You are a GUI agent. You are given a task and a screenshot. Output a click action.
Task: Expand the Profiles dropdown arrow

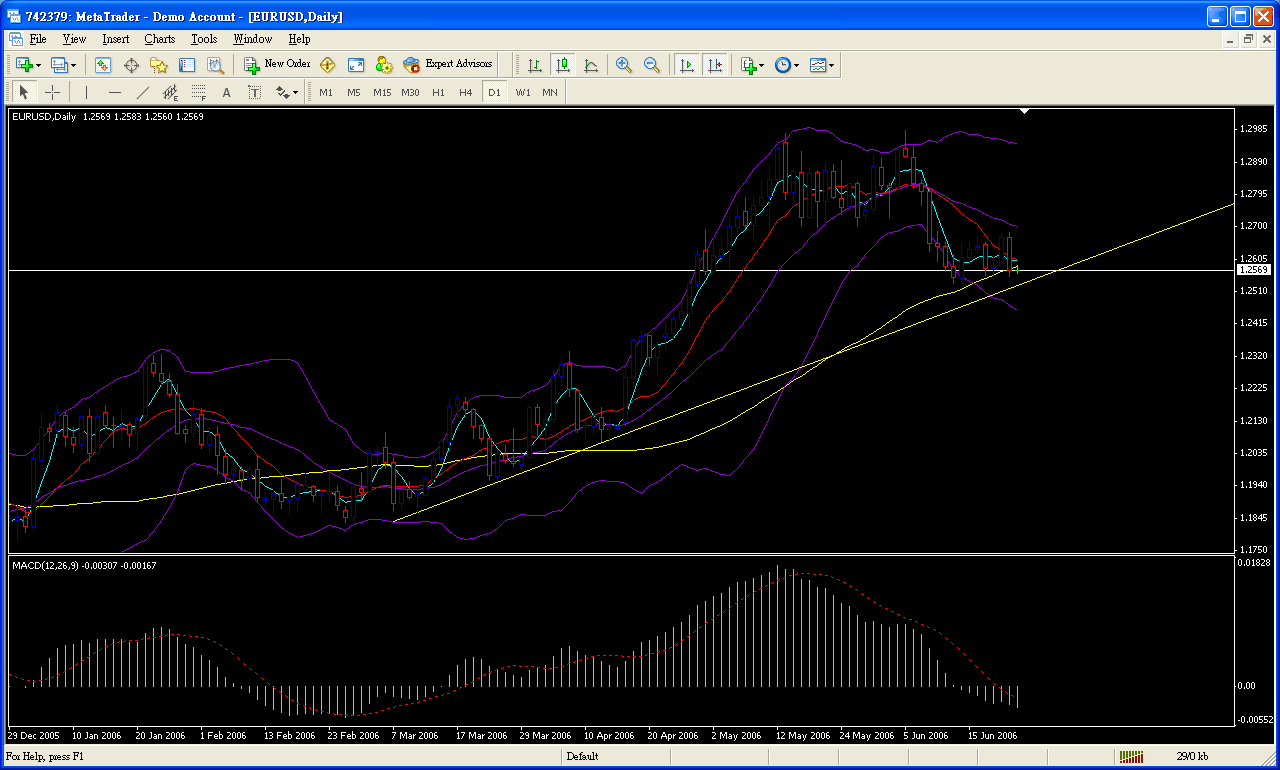(x=73, y=65)
